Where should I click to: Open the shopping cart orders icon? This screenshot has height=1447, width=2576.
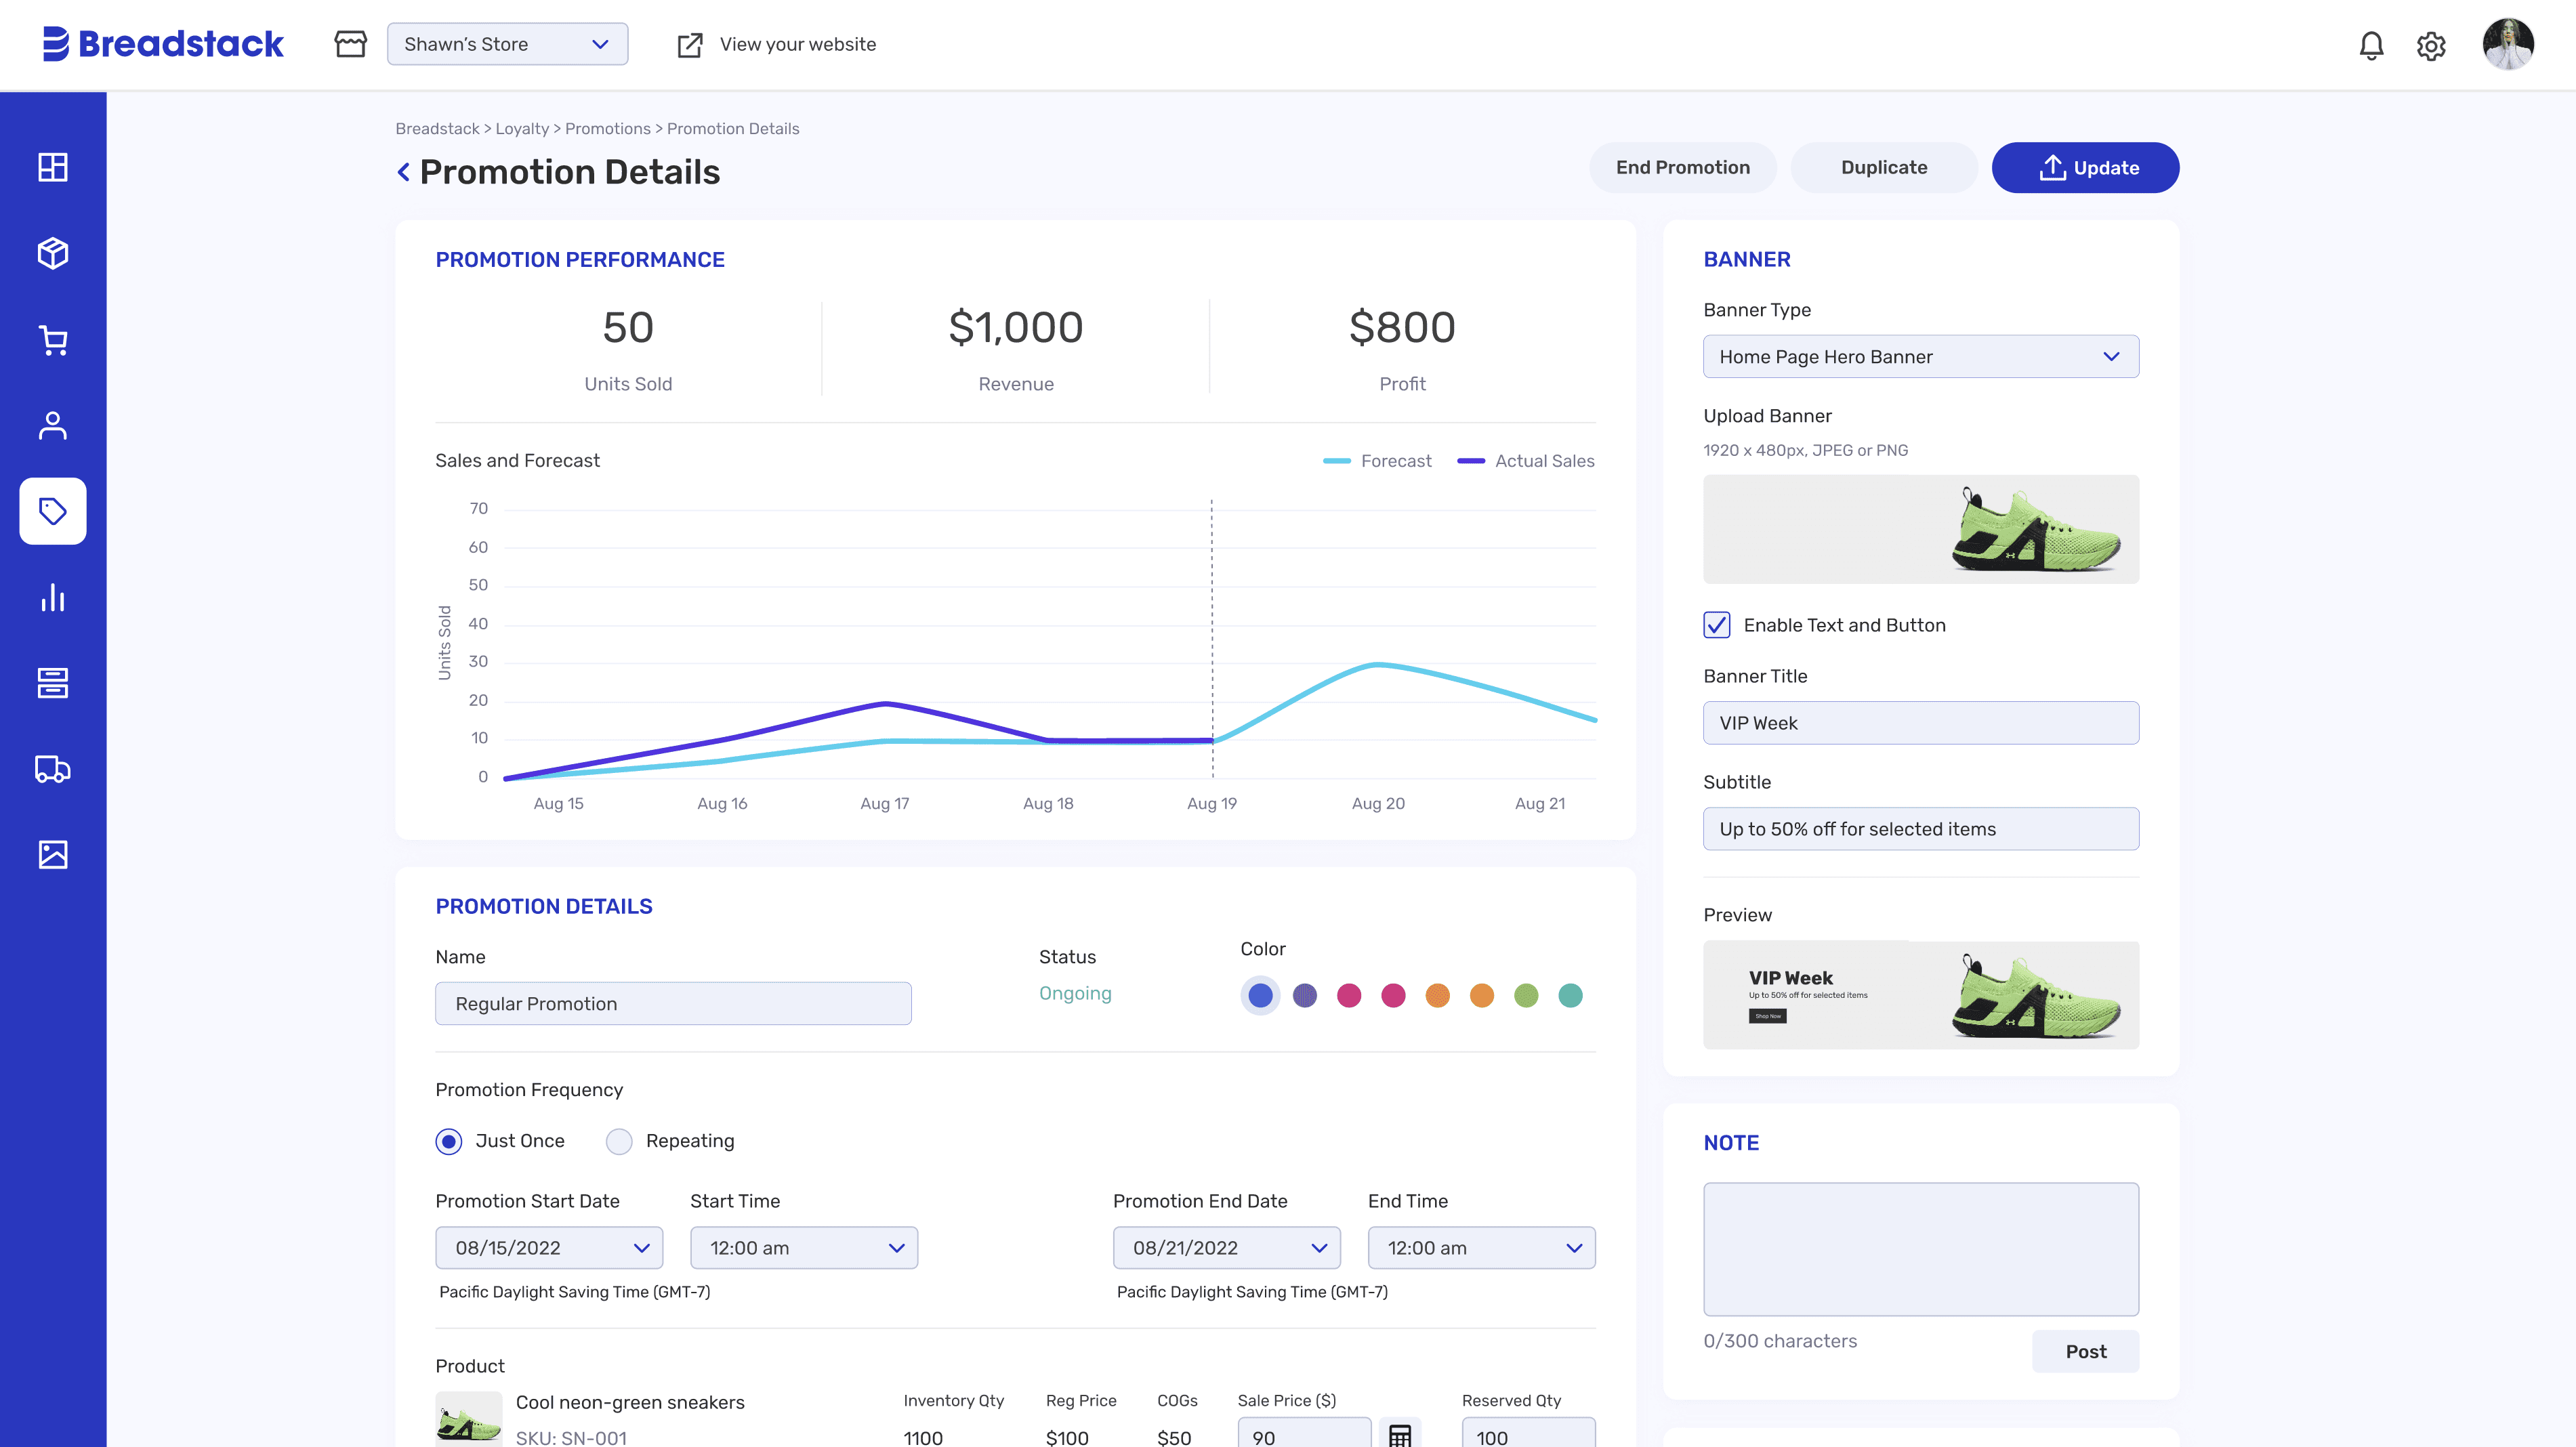tap(53, 340)
